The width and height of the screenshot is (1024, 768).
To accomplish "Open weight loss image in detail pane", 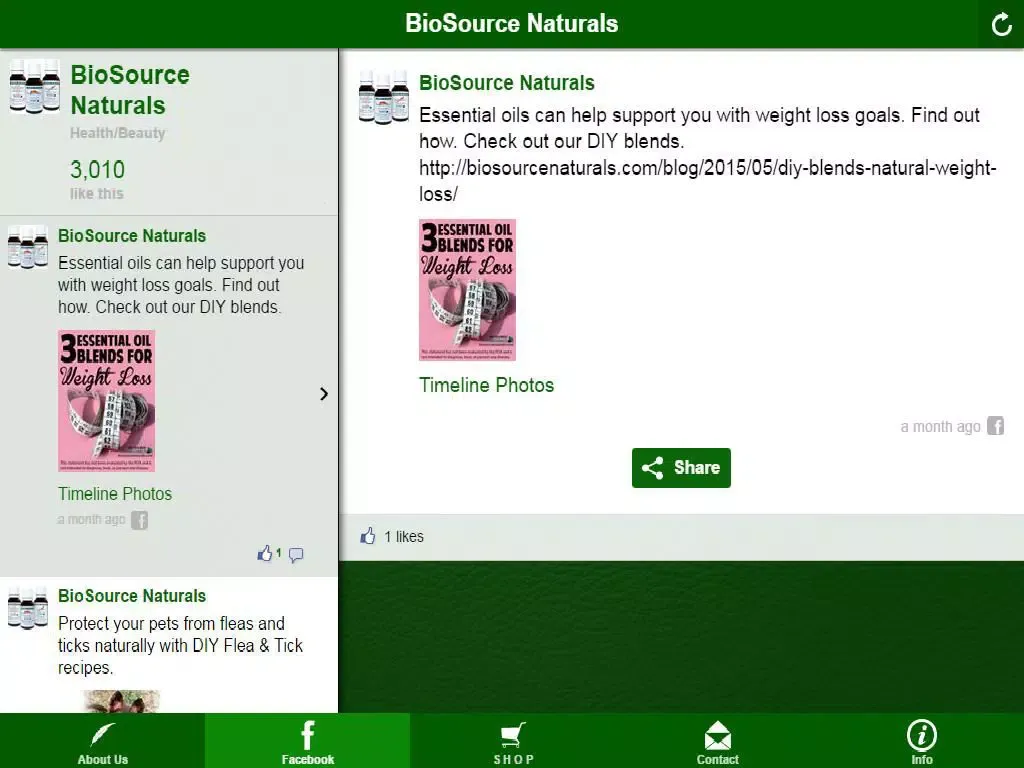I will [468, 290].
